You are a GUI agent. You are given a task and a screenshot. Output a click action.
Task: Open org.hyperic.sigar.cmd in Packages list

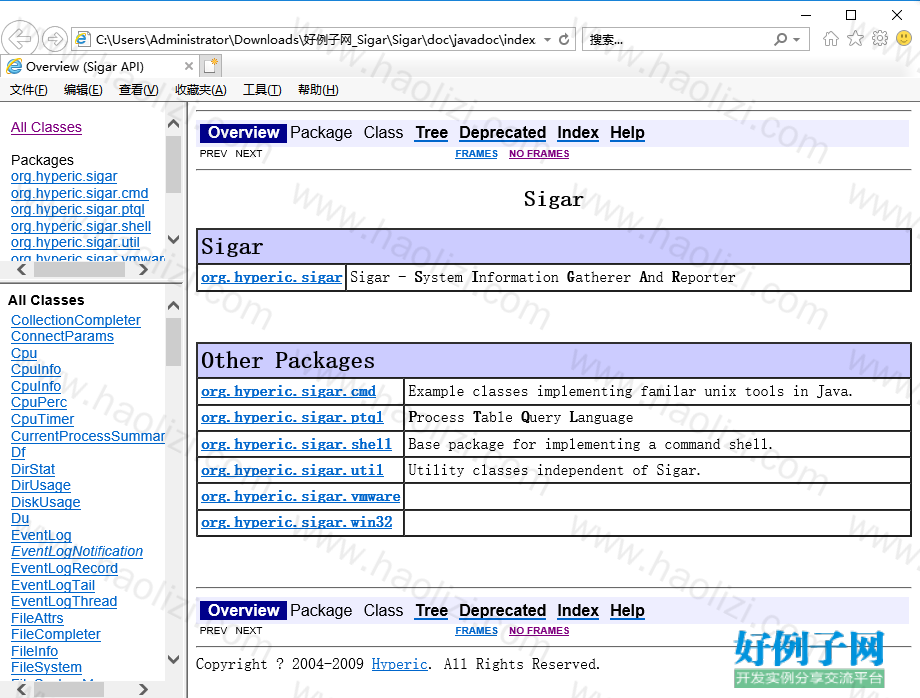80,193
